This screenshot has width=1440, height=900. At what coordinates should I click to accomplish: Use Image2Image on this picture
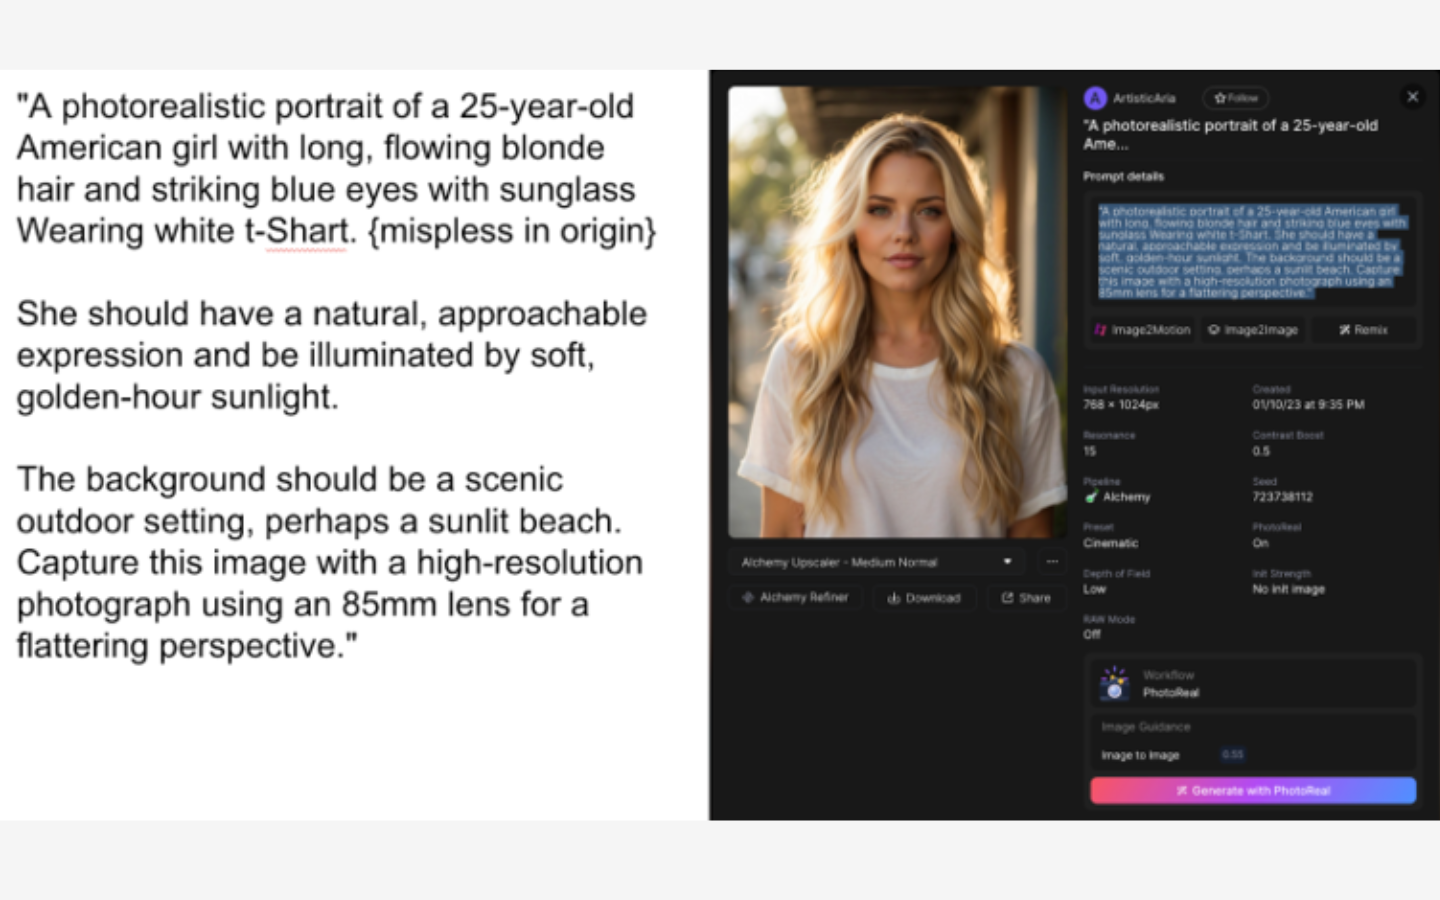pos(1253,330)
